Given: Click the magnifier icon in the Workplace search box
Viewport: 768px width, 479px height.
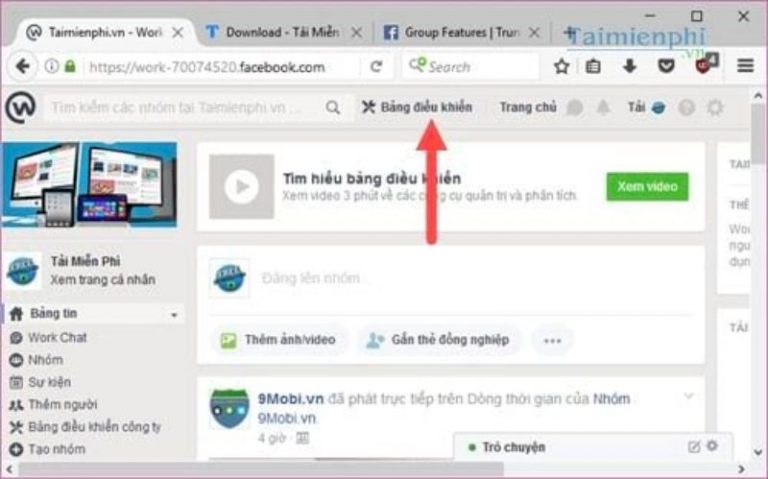Looking at the screenshot, I should (333, 107).
